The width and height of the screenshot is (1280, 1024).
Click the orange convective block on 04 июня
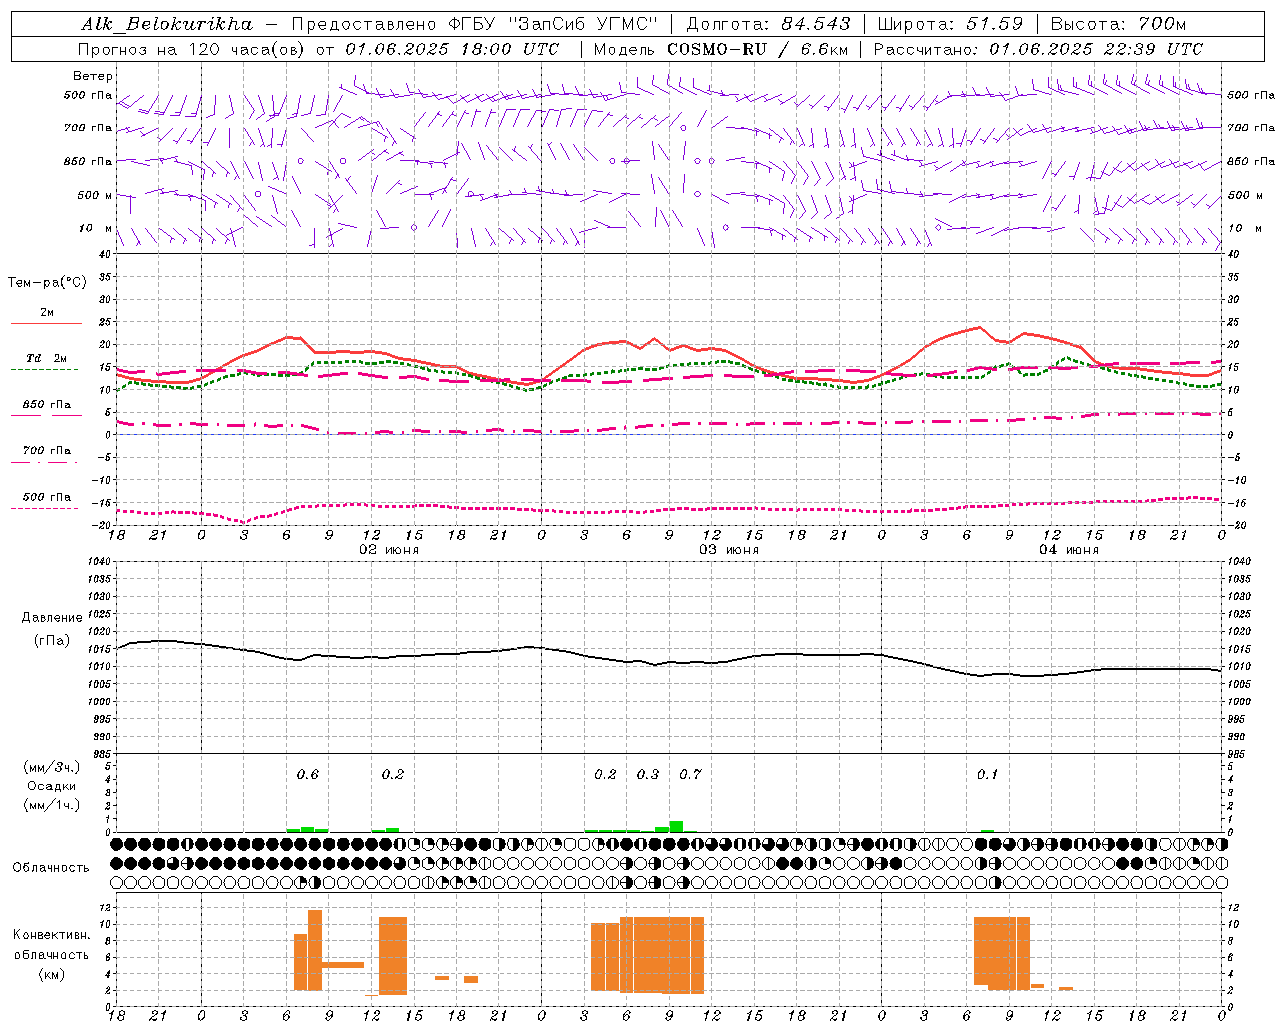[x=1002, y=953]
